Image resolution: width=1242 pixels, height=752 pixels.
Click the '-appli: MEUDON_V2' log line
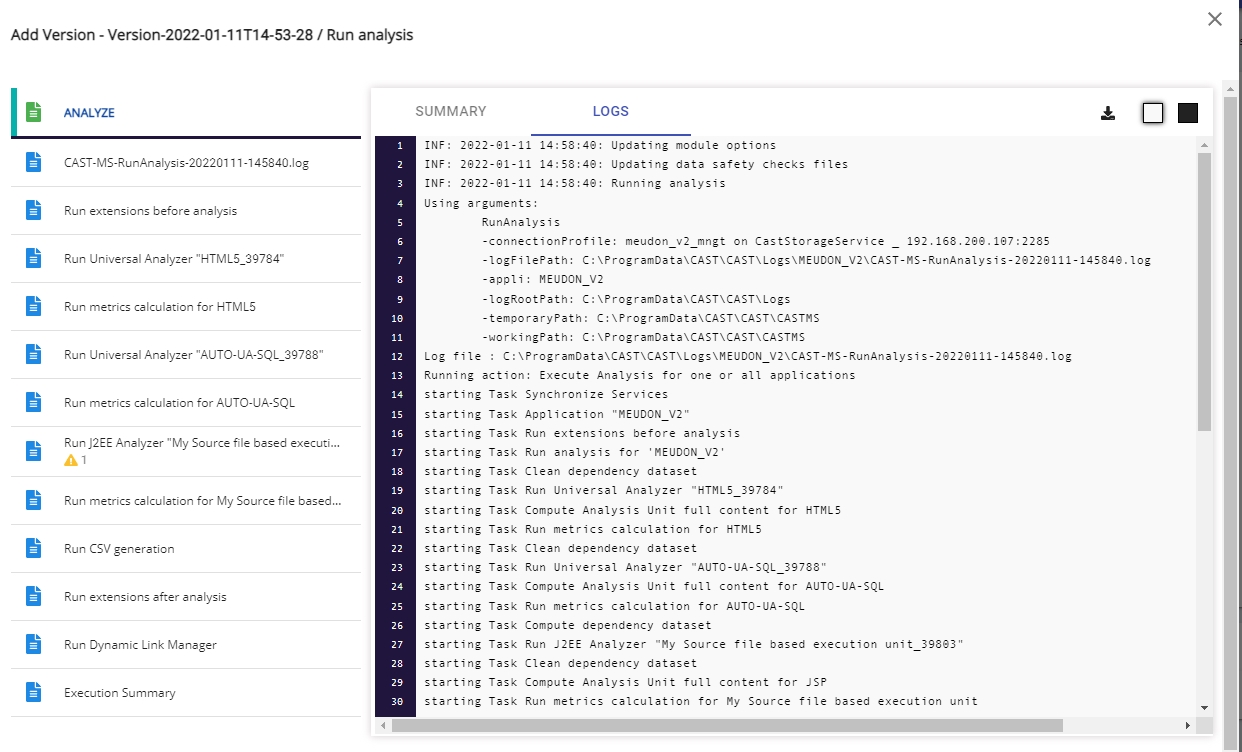pos(542,278)
